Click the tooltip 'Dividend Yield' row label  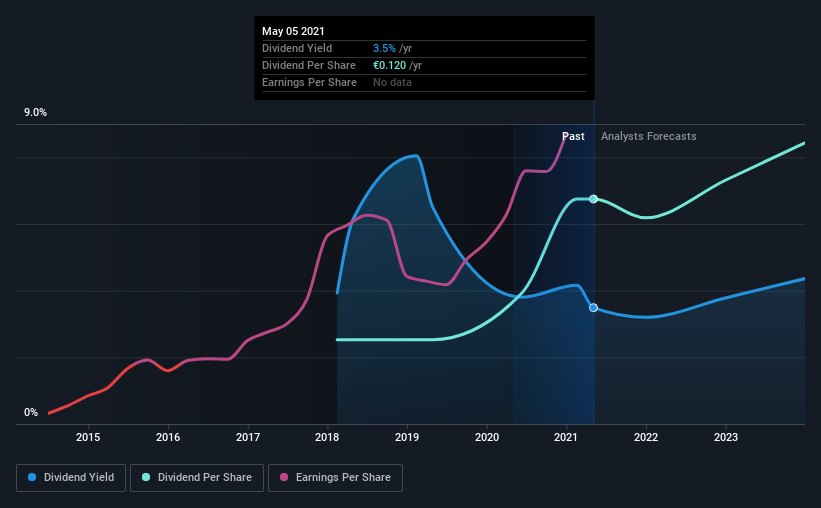point(297,48)
